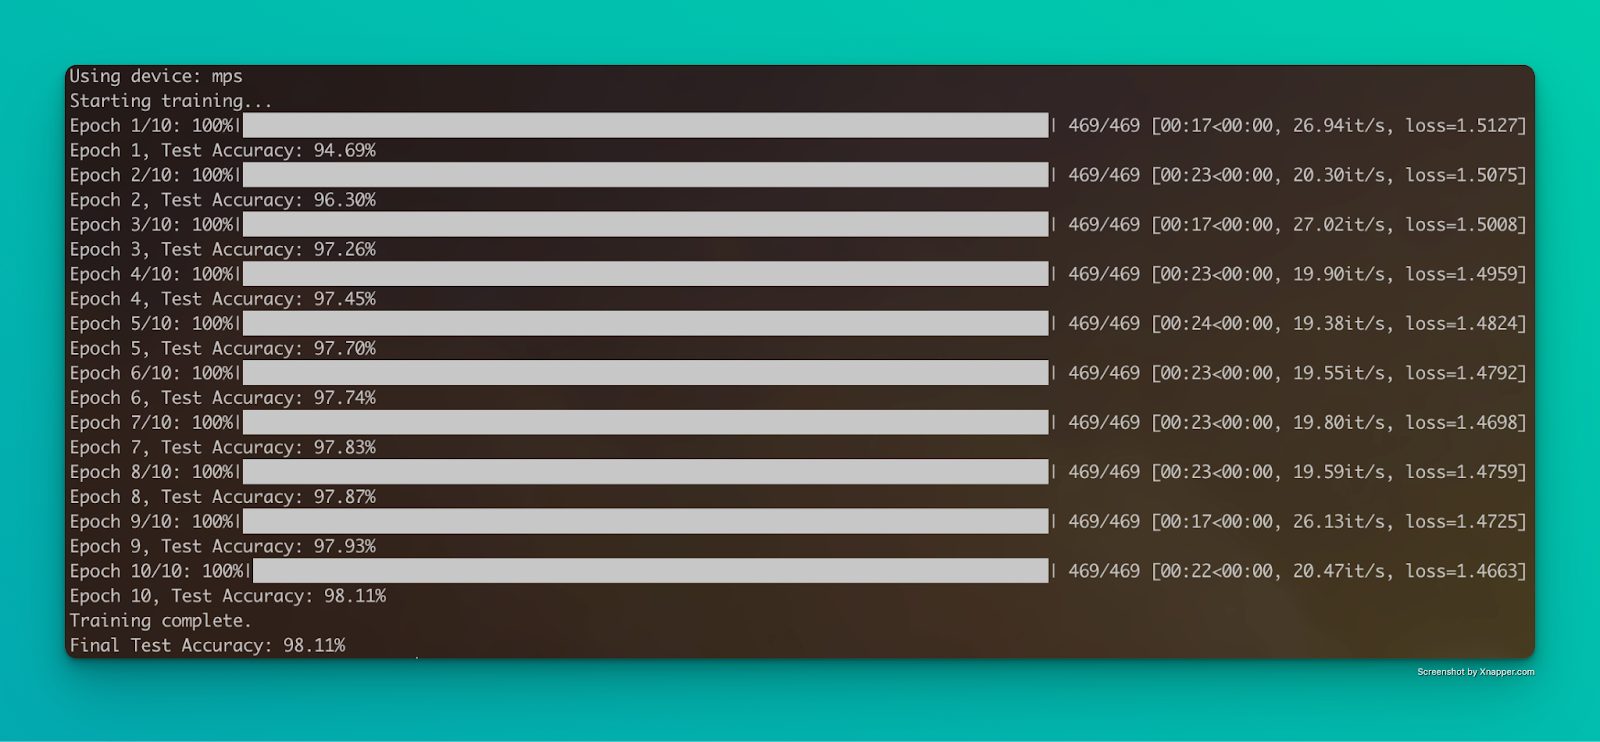Select 'Epoch 3, Test Accuracy: 97.26%' text
The image size is (1600, 742).
pyautogui.click(x=223, y=249)
